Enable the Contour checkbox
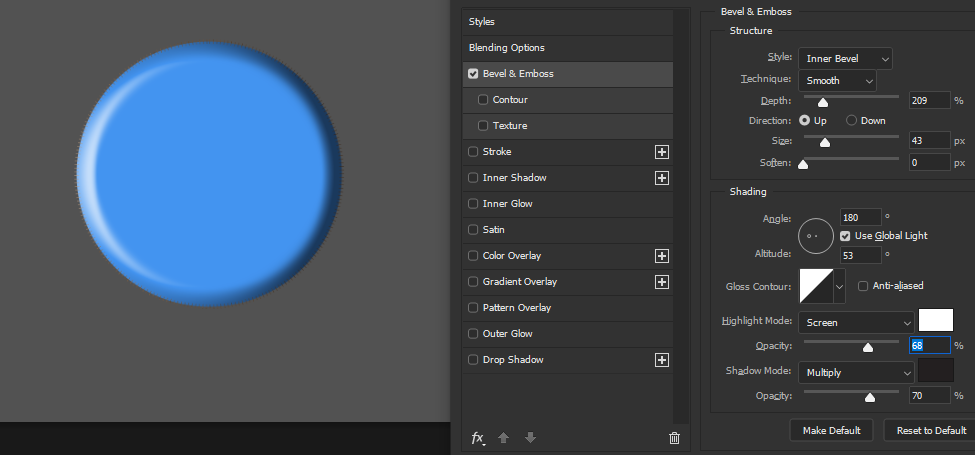975x455 pixels. click(483, 99)
